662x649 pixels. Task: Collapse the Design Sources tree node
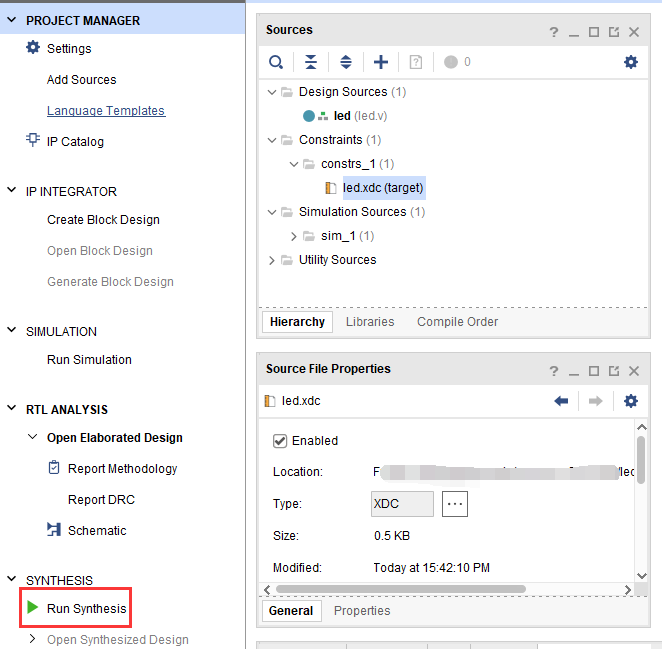click(x=272, y=92)
